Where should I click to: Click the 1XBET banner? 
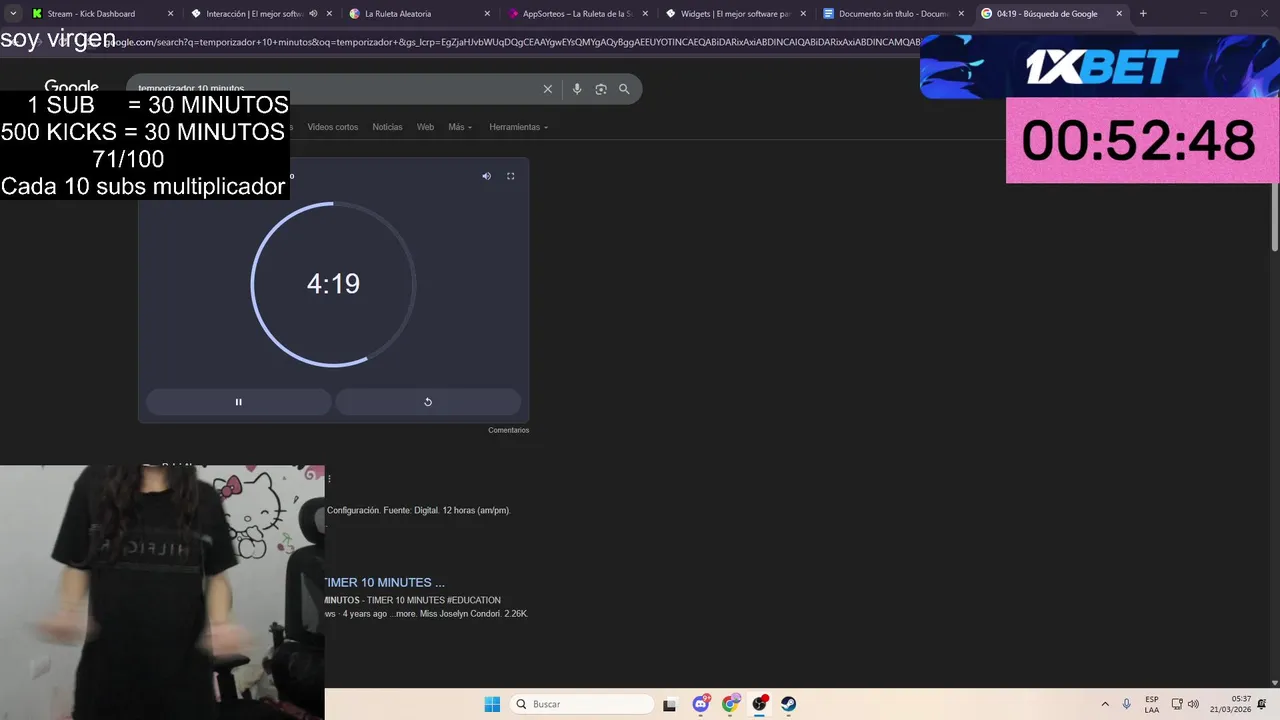click(x=1100, y=67)
